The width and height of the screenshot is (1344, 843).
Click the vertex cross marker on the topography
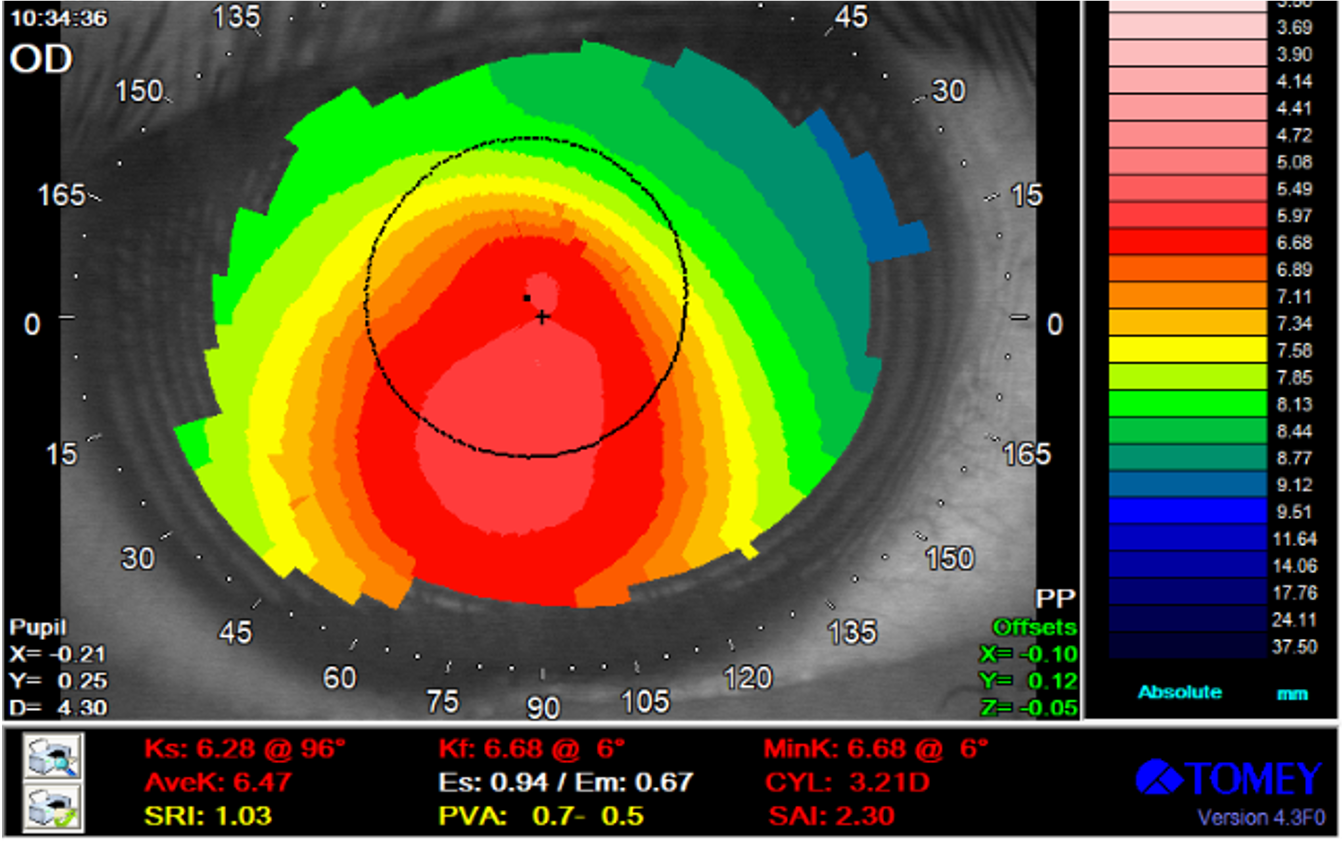pos(542,317)
